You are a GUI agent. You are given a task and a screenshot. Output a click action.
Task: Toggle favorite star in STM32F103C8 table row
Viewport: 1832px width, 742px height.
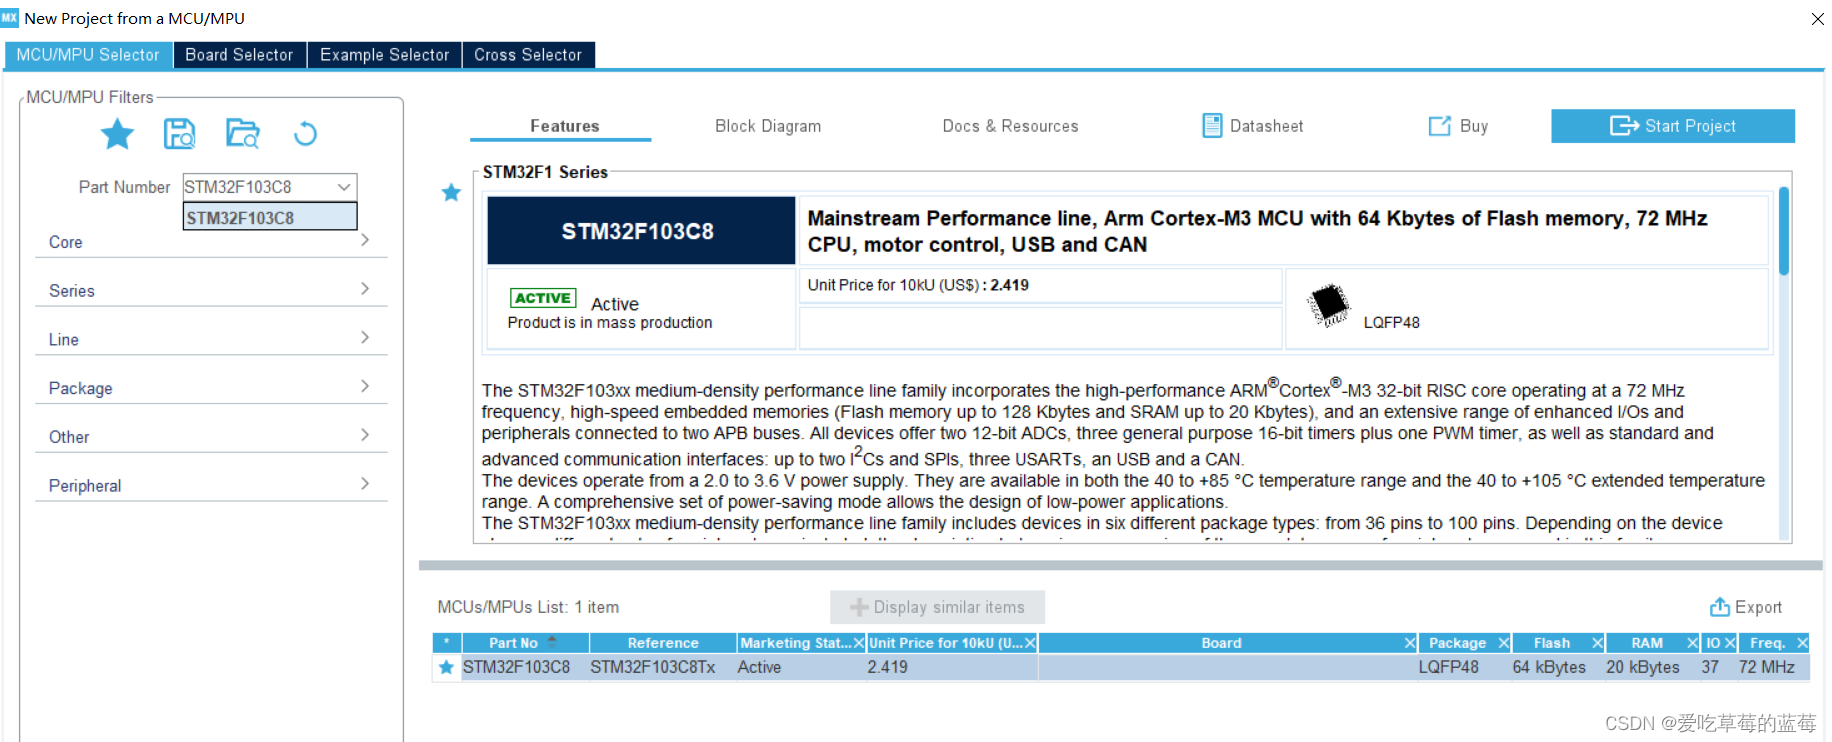[446, 667]
